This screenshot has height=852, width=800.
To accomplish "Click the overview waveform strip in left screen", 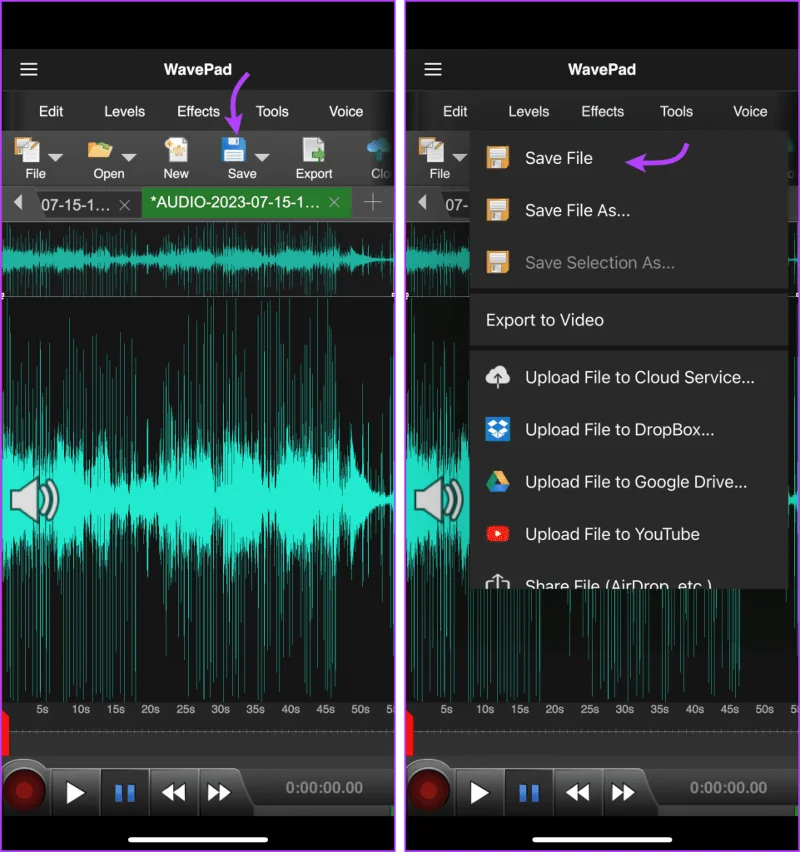I will click(x=198, y=259).
